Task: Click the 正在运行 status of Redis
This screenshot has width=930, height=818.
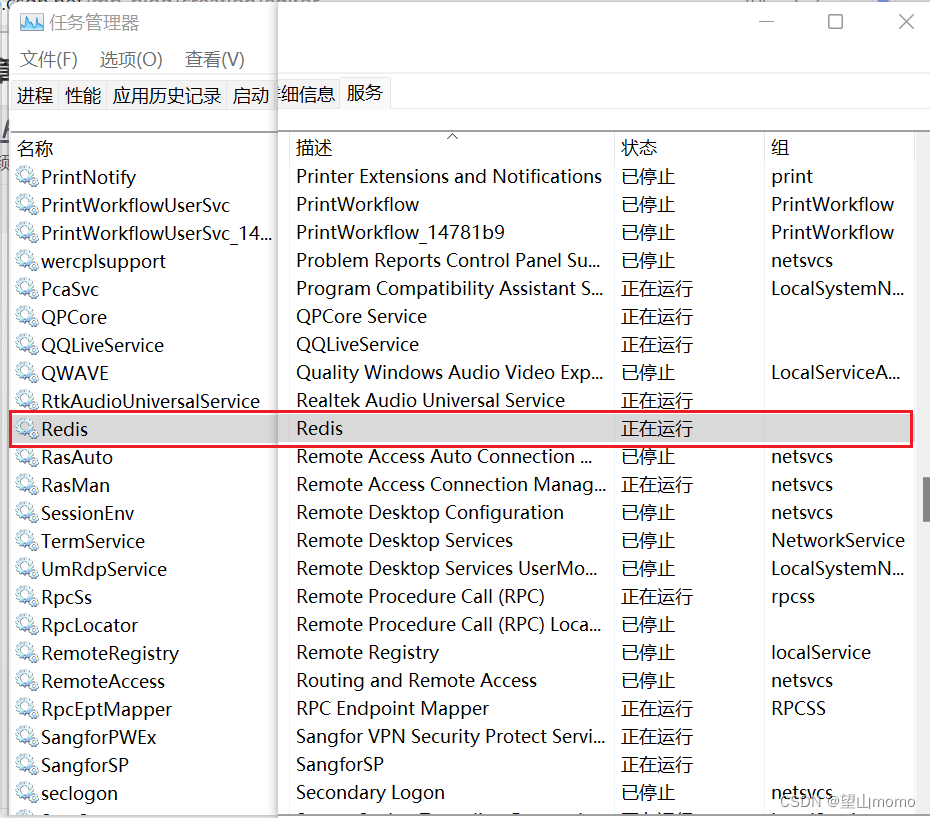Action: point(657,429)
